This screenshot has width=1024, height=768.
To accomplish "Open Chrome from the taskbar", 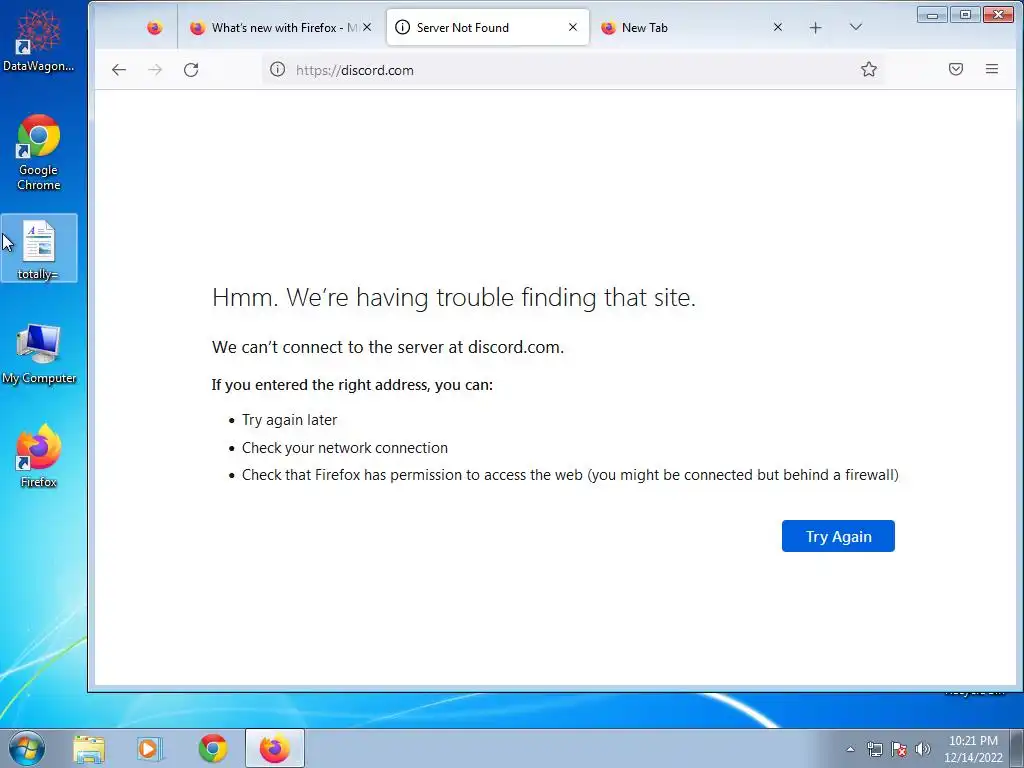I will pyautogui.click(x=213, y=749).
